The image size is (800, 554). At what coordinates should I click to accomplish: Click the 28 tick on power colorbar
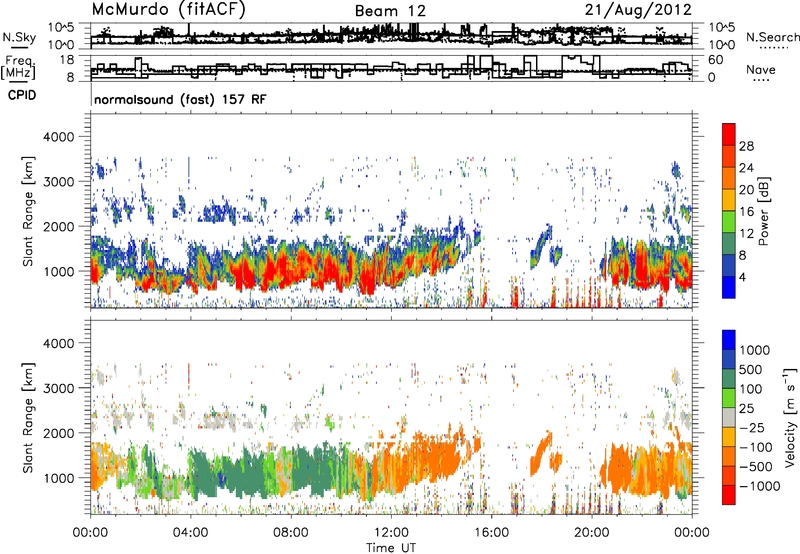pos(746,146)
